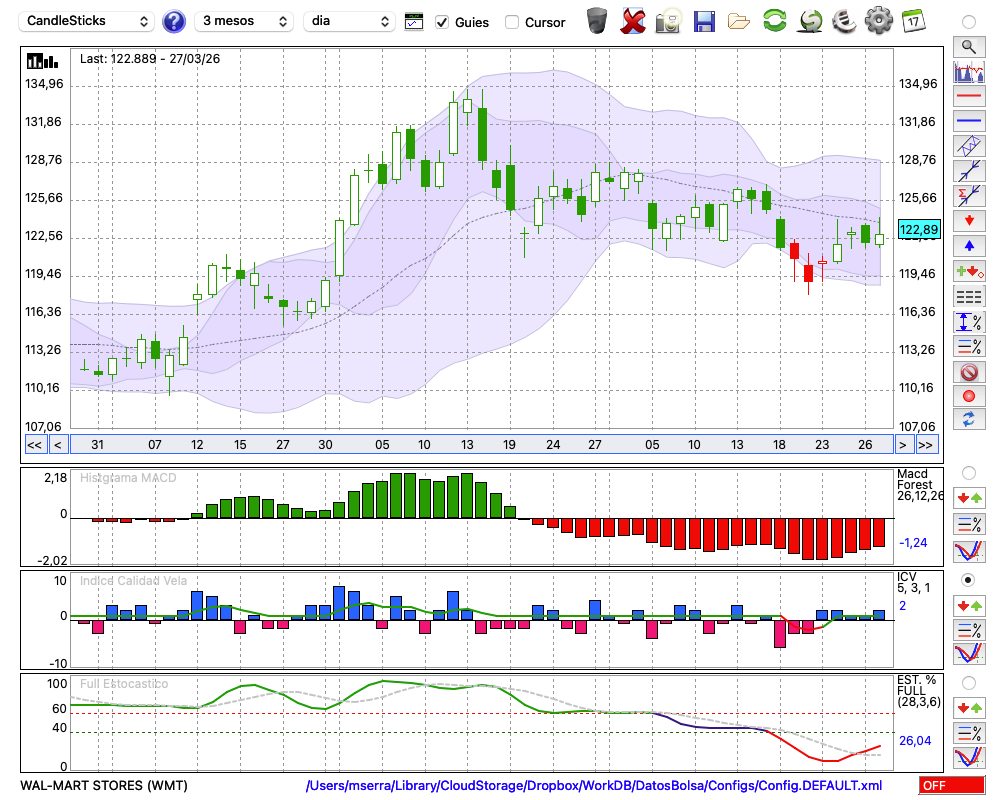This screenshot has width=1000, height=800.
Task: Select the blue horizontal line tool
Action: pyautogui.click(x=967, y=121)
